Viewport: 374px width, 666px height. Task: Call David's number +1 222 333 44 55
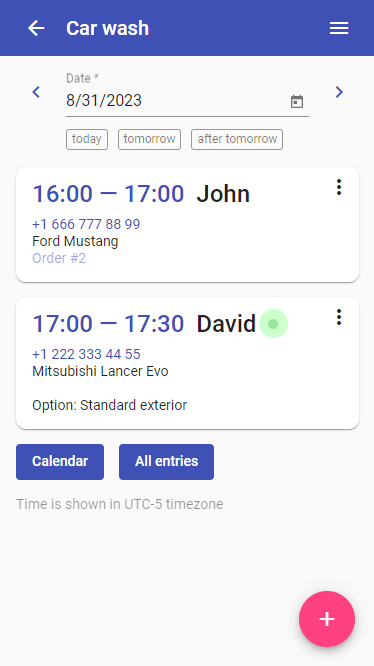click(86, 354)
